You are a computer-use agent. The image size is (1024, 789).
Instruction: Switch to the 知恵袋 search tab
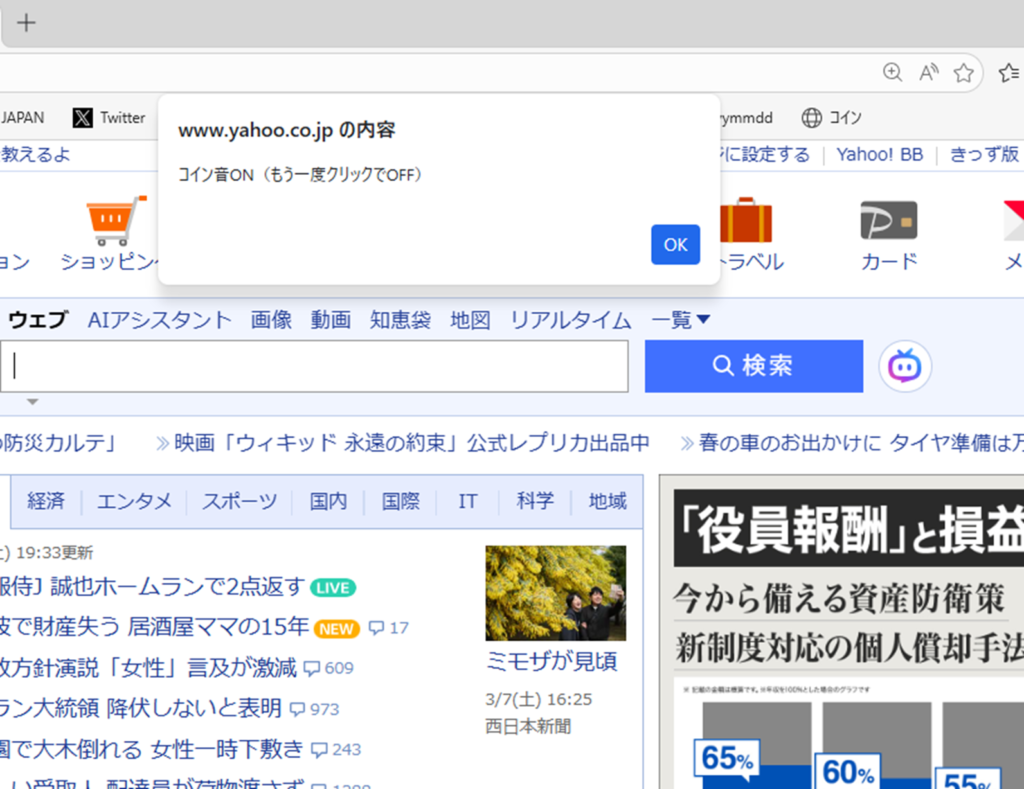400,320
